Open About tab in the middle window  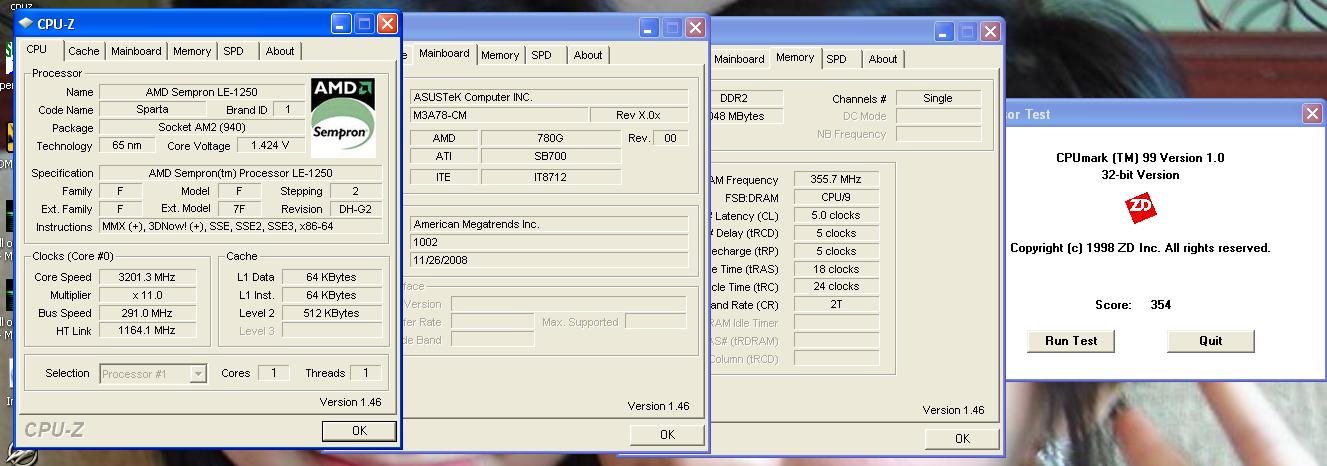coord(588,55)
